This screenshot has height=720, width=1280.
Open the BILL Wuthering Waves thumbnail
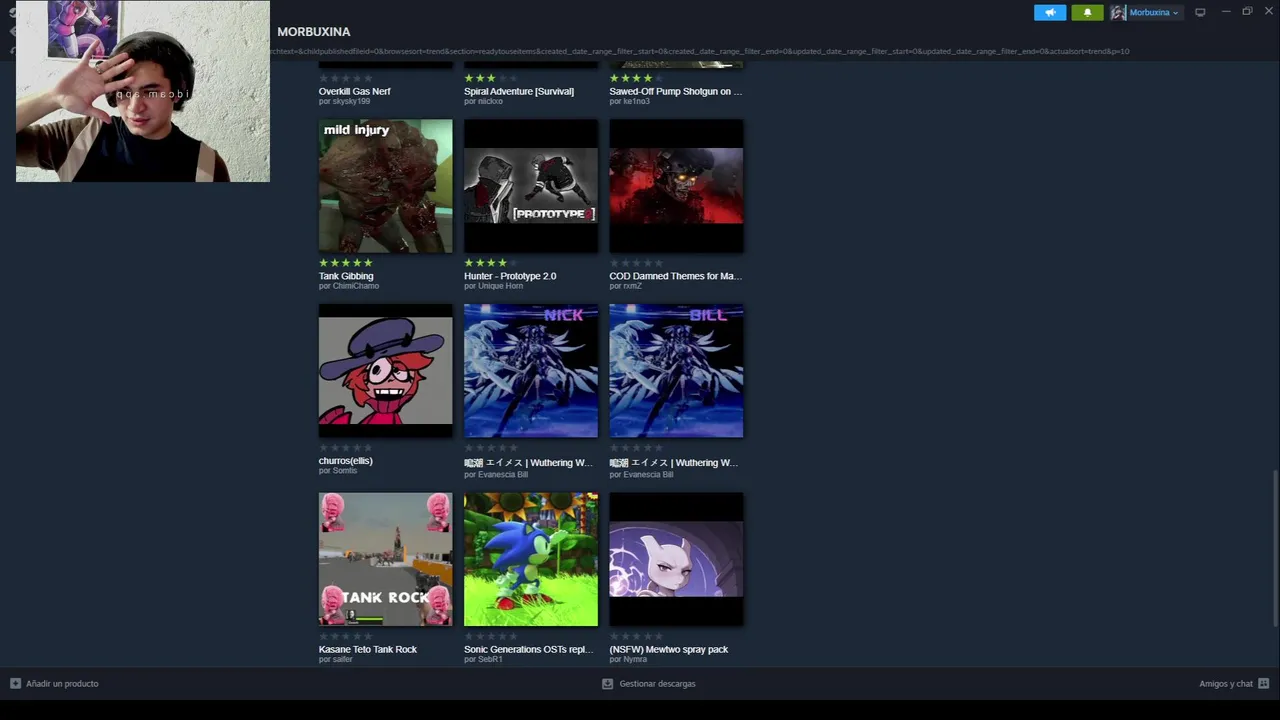pos(676,371)
